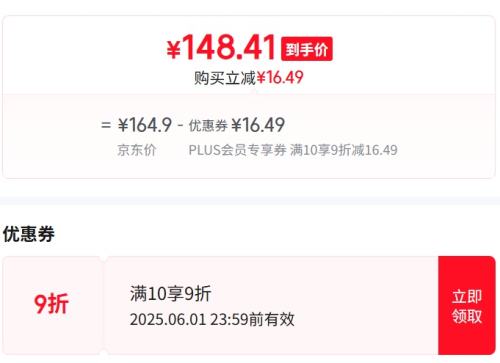Open the PLUS会员专享券 description

238,150
